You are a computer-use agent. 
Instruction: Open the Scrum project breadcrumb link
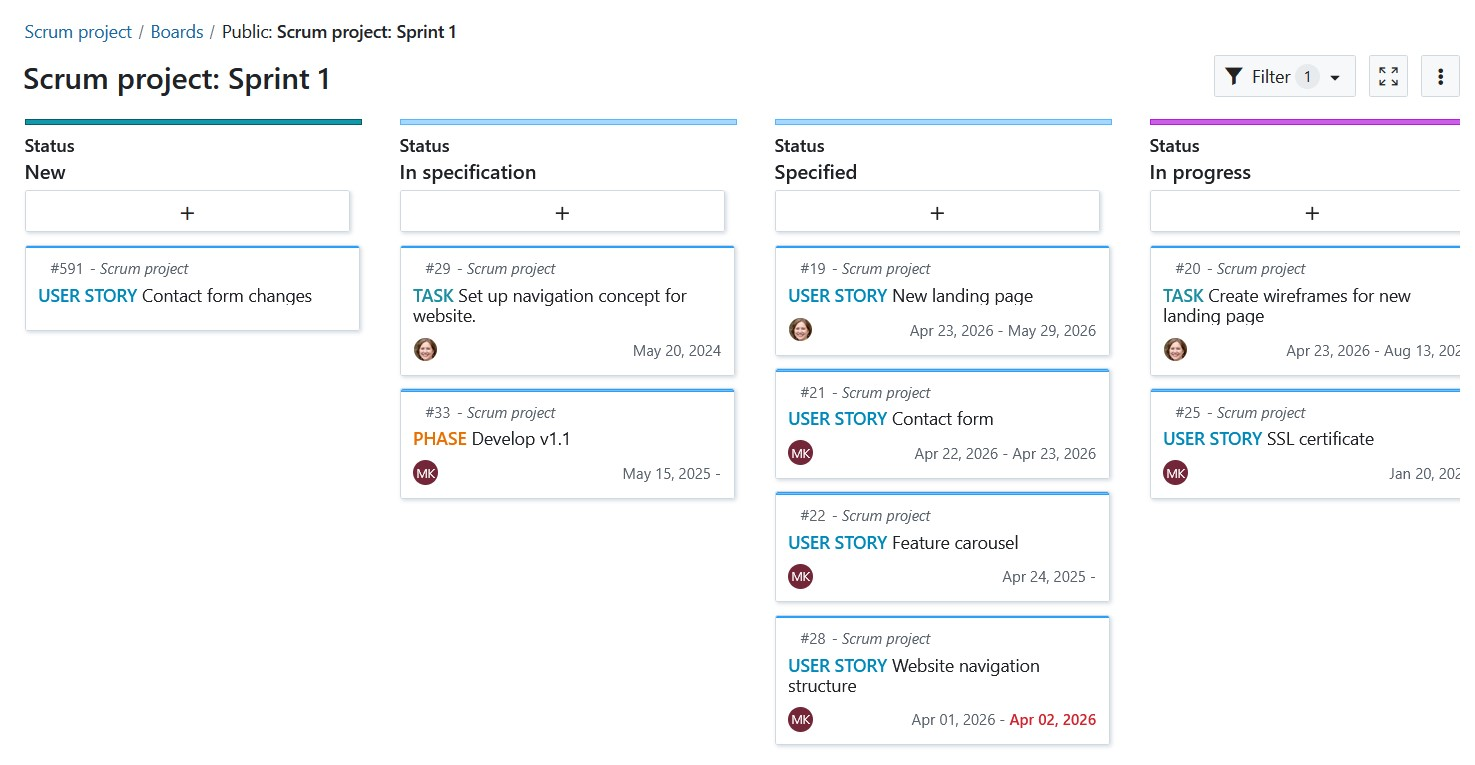[78, 31]
